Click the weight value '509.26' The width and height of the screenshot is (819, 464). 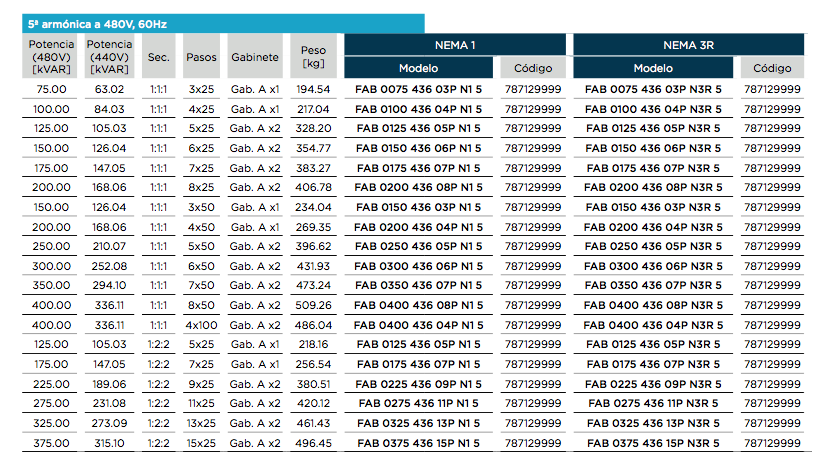(313, 305)
